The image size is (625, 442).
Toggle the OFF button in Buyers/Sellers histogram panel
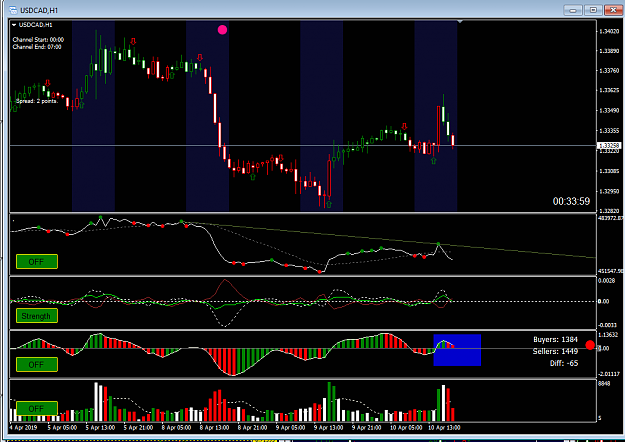(37, 364)
